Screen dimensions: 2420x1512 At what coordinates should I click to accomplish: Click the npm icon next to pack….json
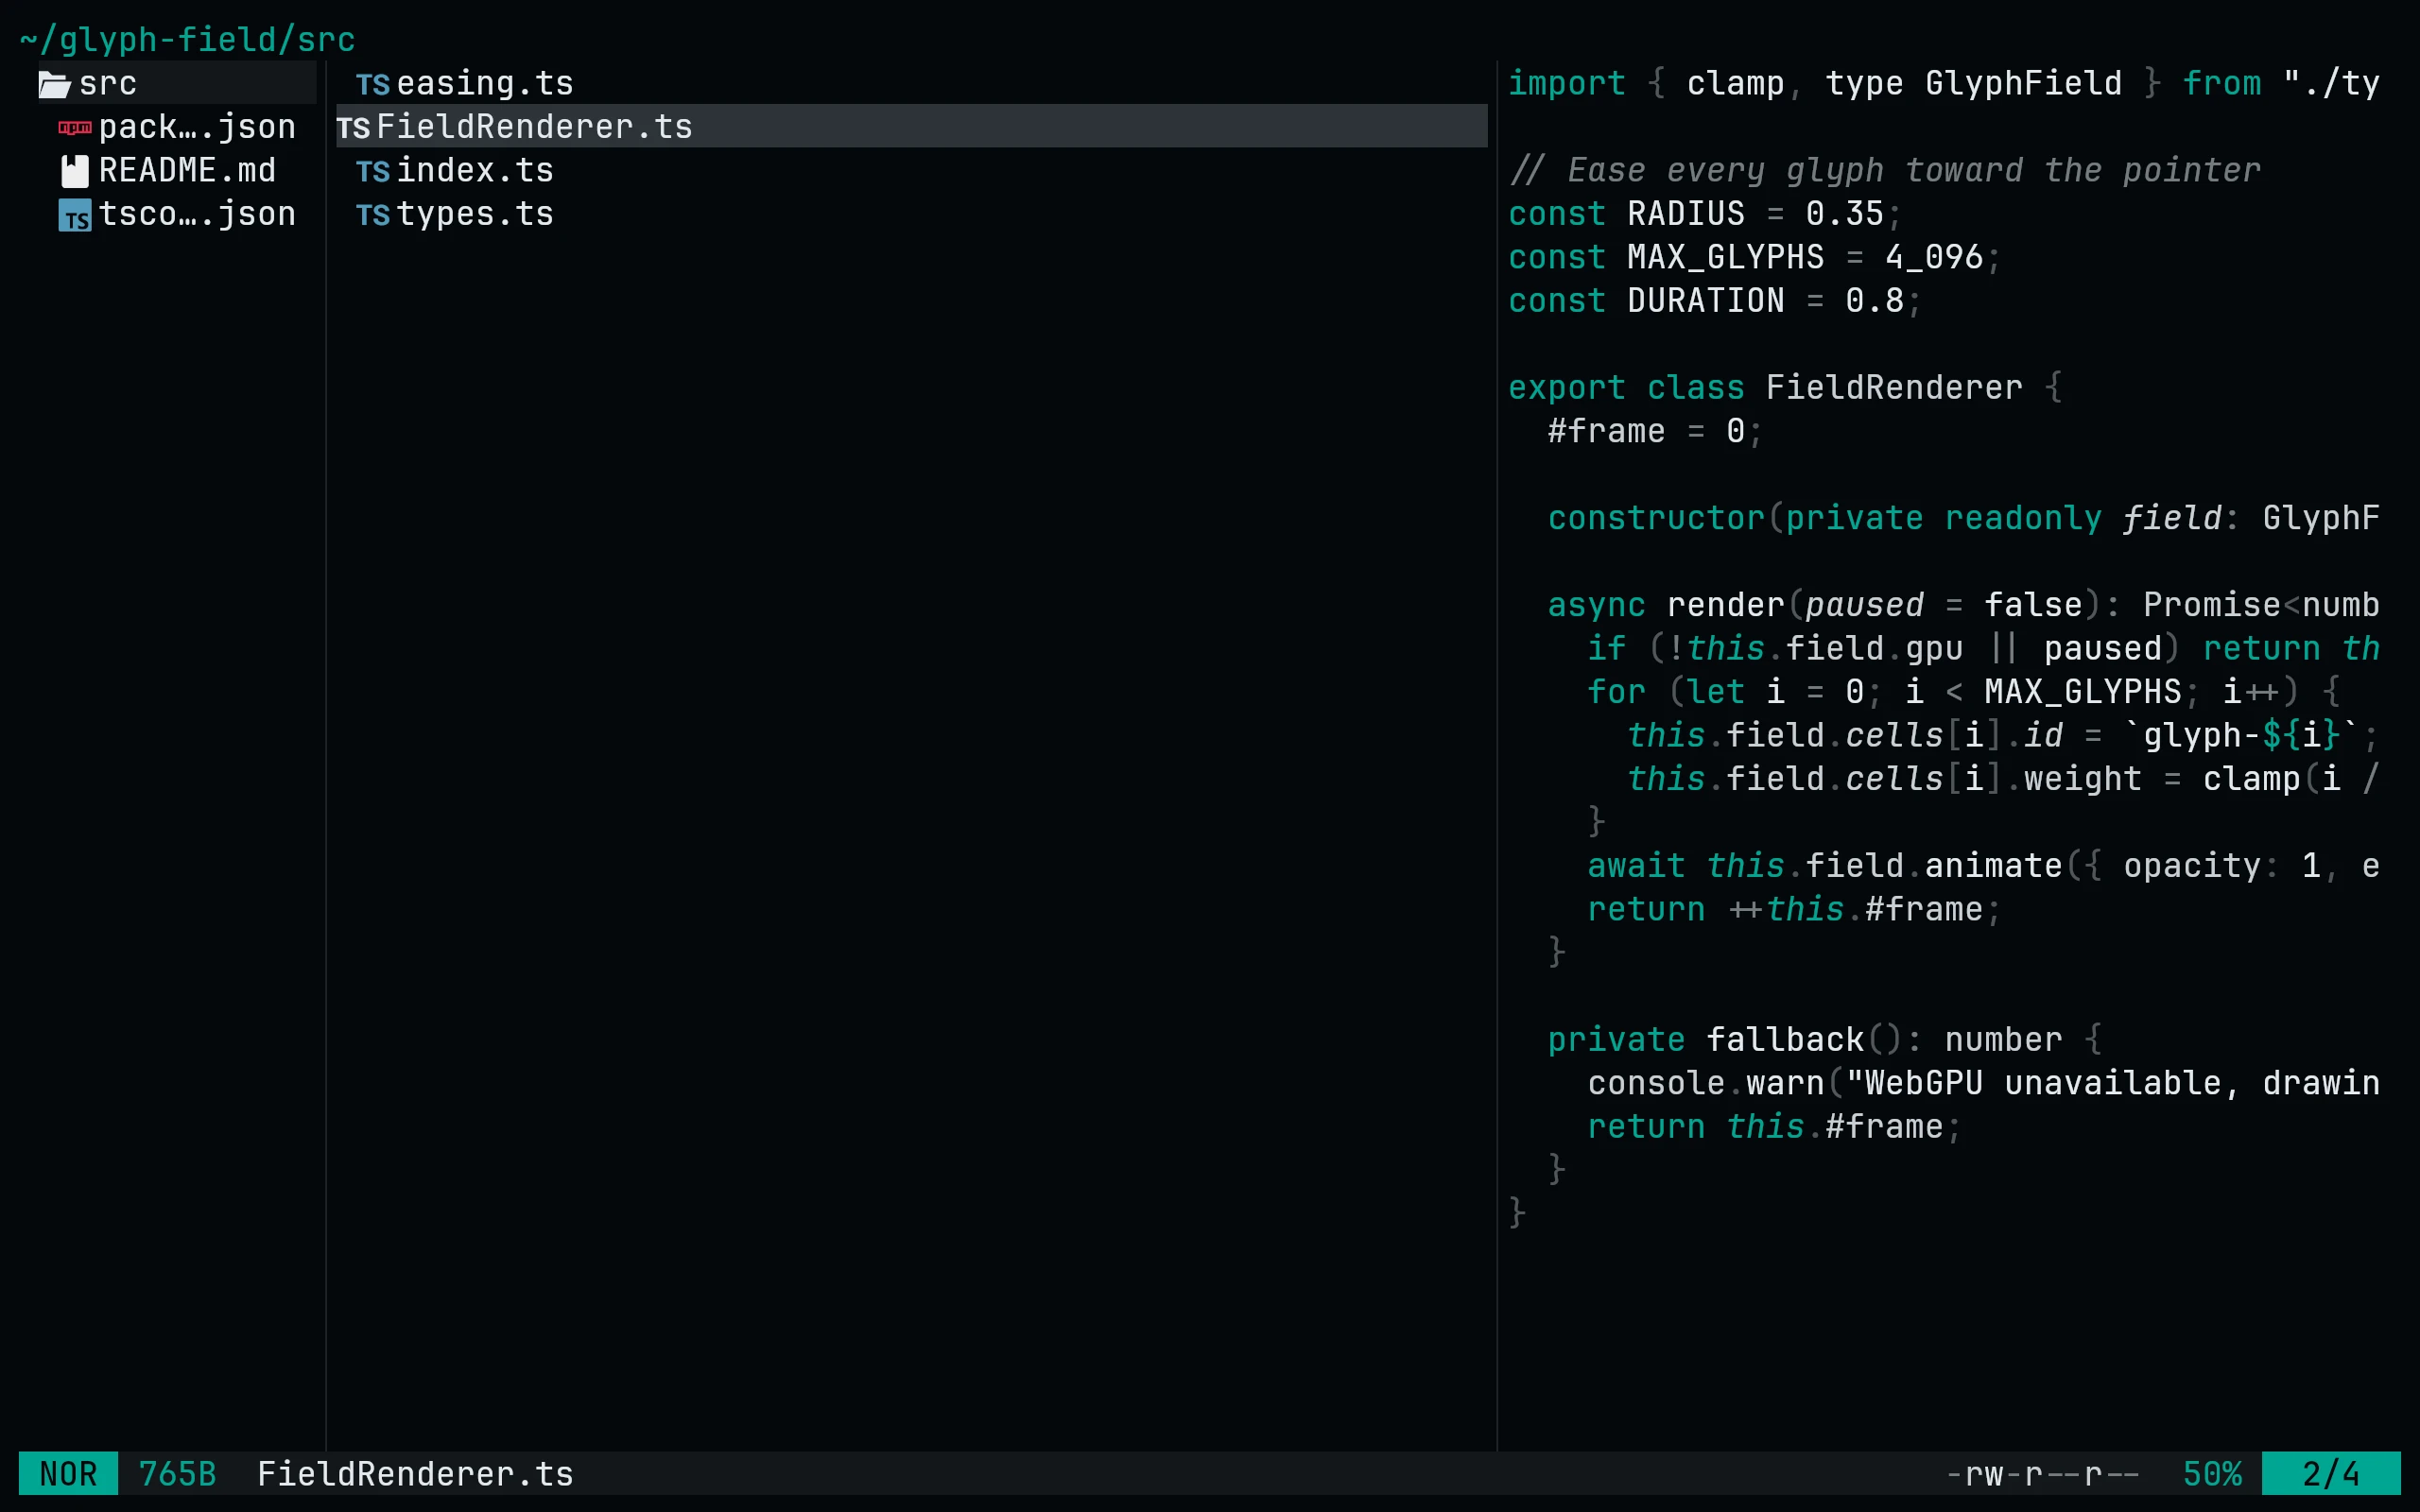tap(75, 128)
